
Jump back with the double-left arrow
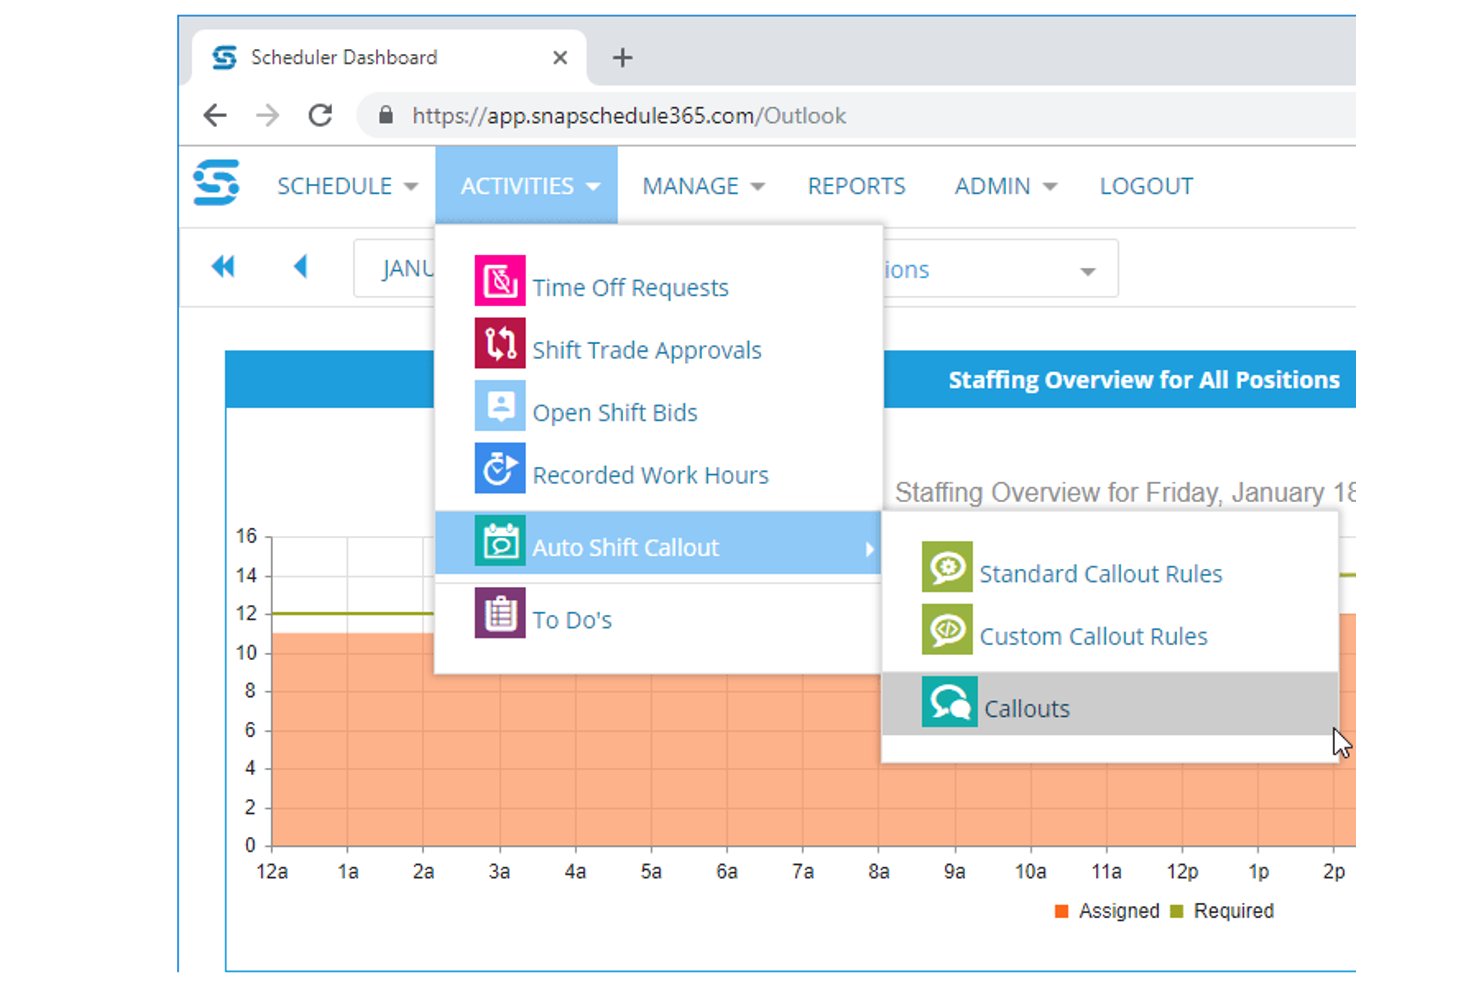coord(222,266)
